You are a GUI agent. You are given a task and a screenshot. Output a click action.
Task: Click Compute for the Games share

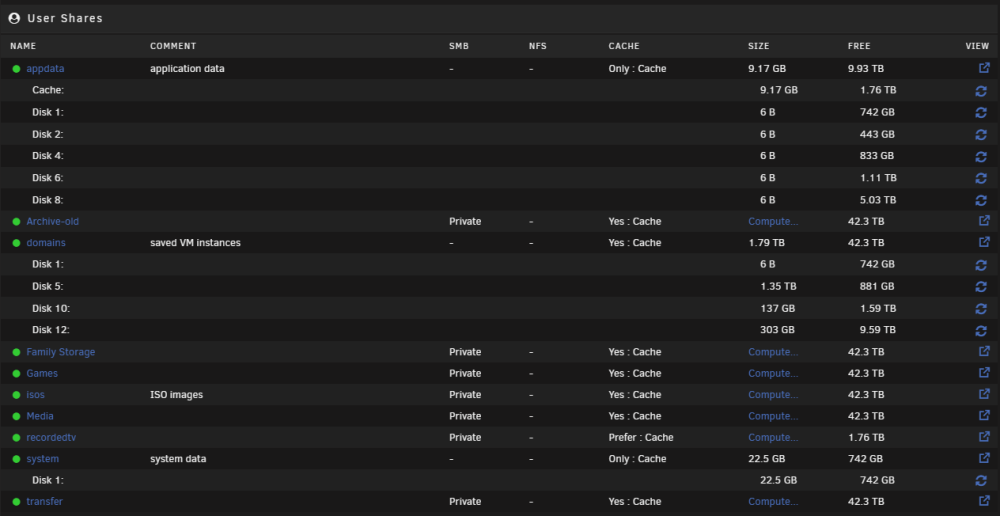click(773, 373)
